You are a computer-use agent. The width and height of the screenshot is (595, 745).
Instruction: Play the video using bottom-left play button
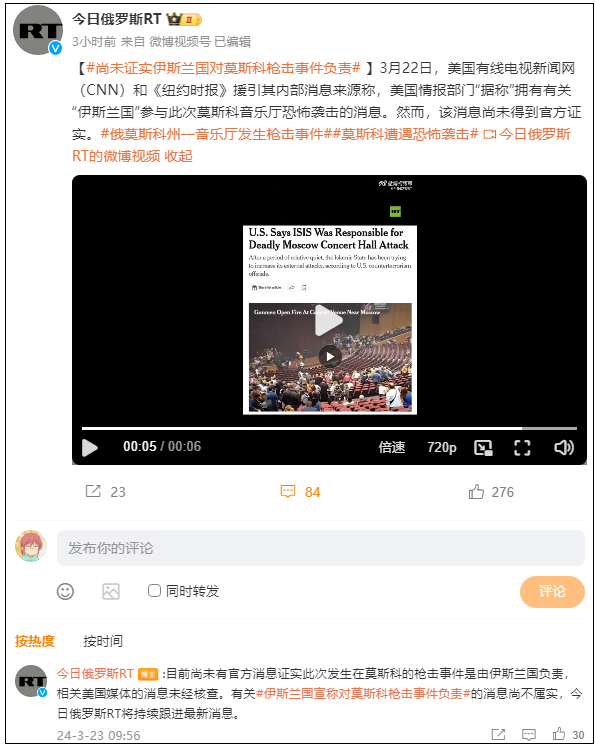pyautogui.click(x=89, y=448)
